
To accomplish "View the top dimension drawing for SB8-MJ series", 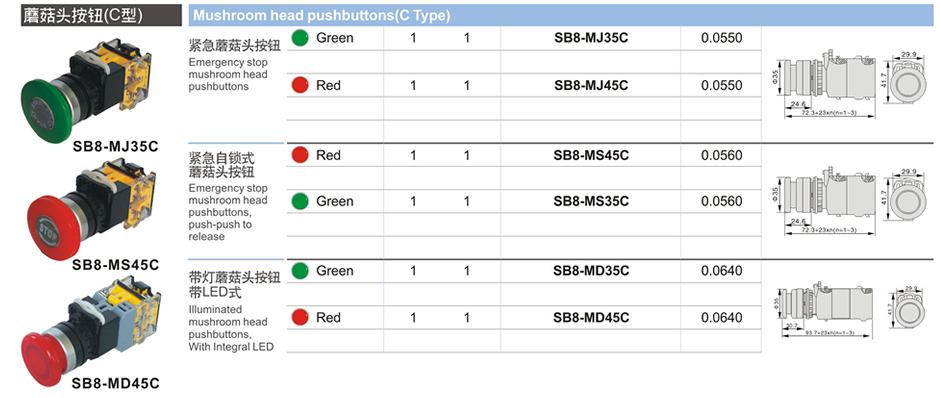I will [848, 84].
